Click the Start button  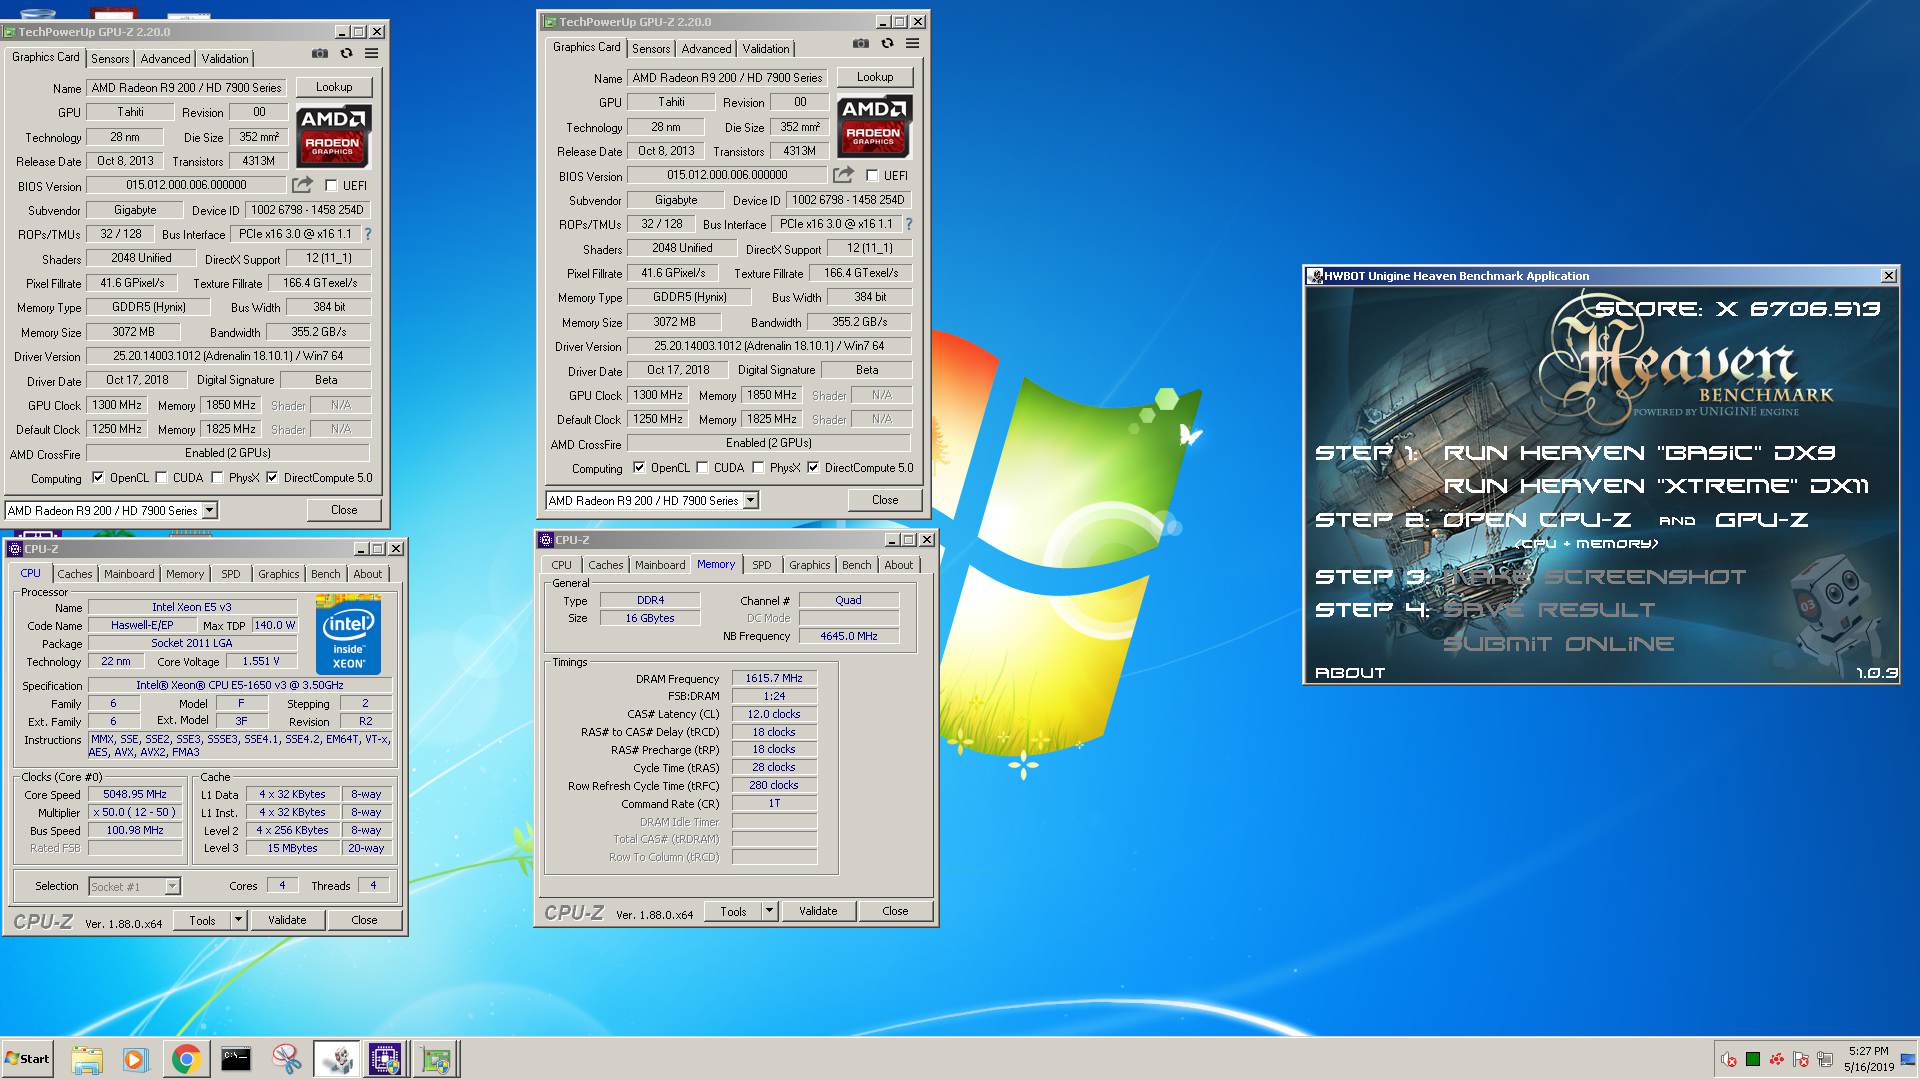(27, 1059)
